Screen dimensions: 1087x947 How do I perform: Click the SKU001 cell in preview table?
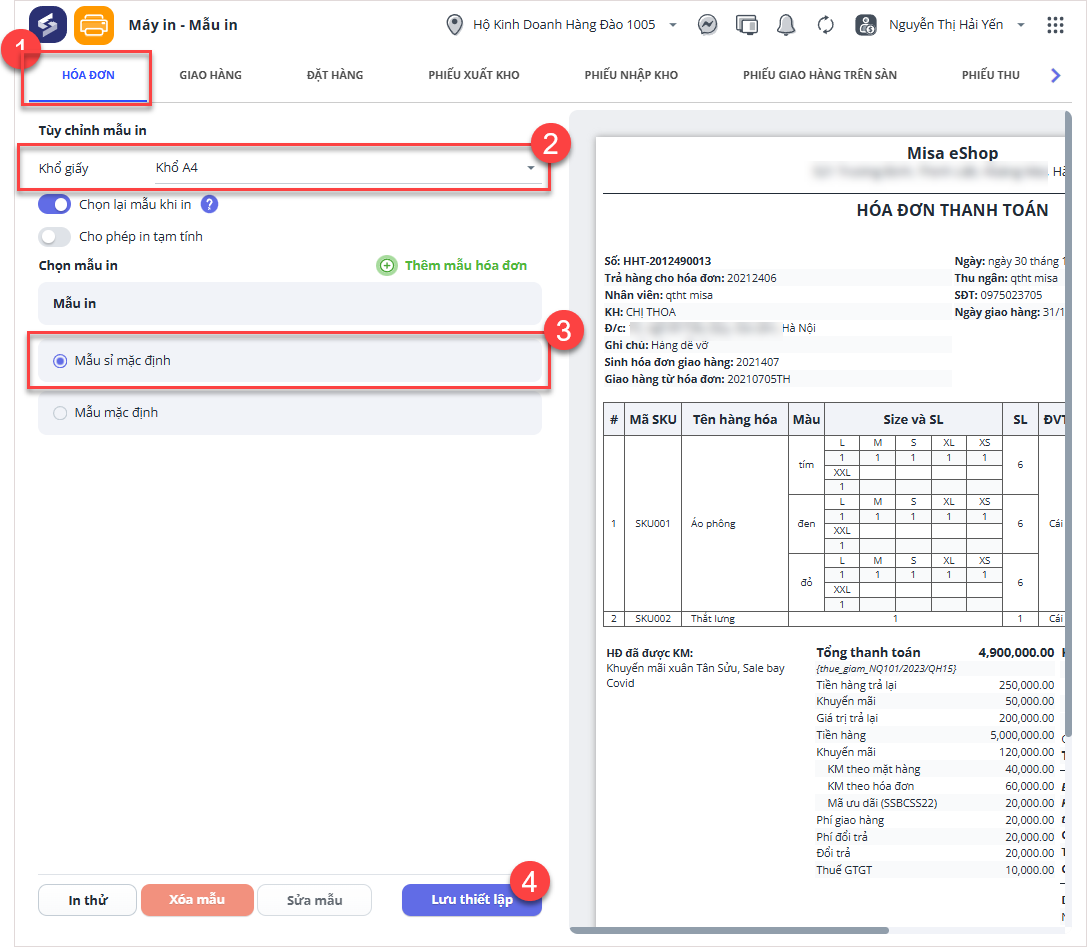pos(652,523)
